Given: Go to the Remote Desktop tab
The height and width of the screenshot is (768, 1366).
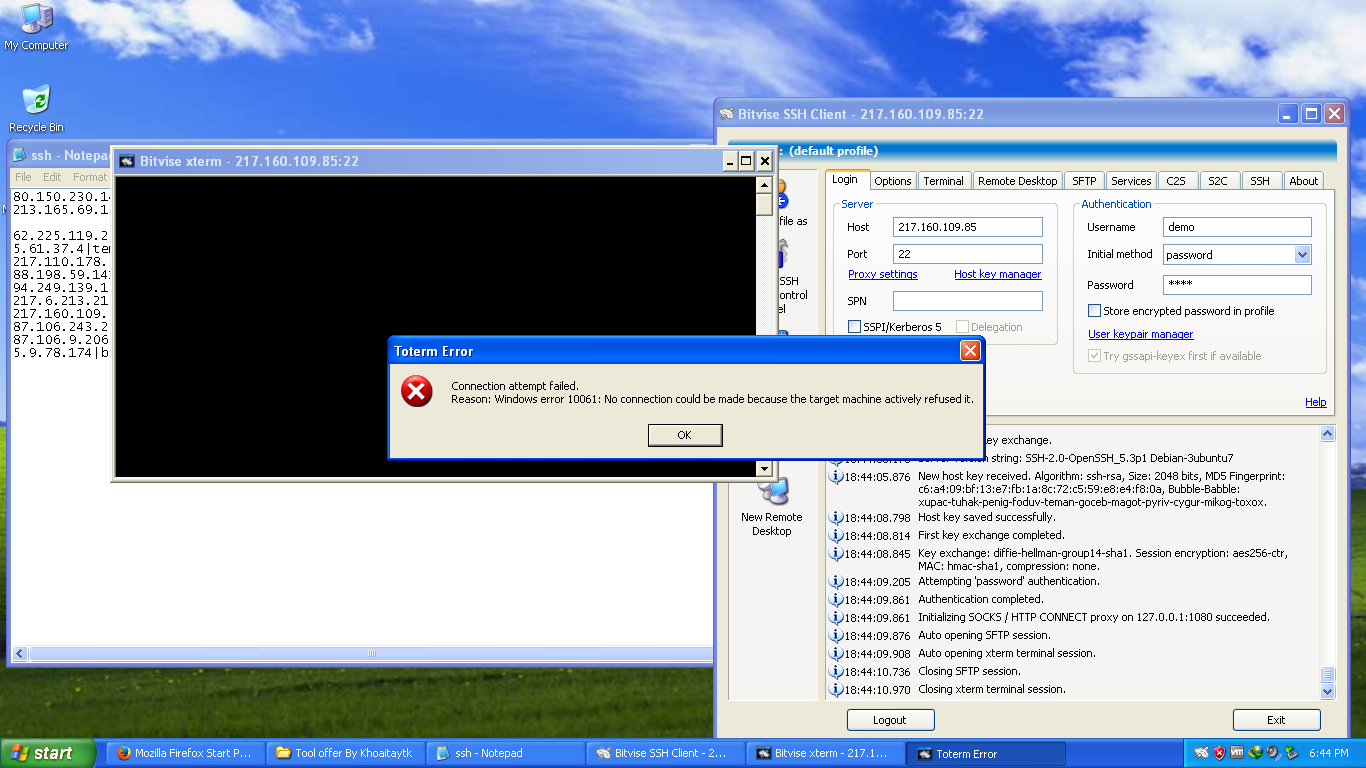Looking at the screenshot, I should point(1017,181).
